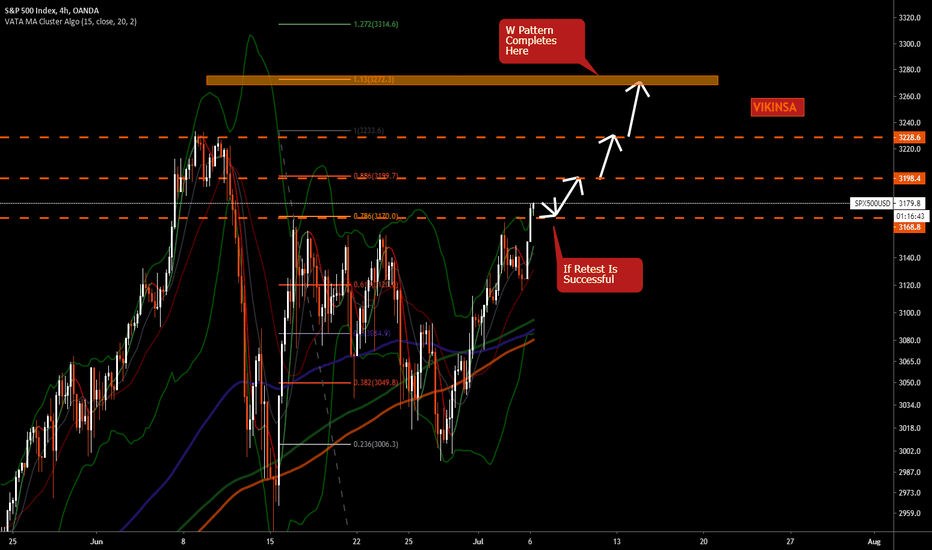Click the 01:16:43 candle countdown timer

tap(910, 216)
